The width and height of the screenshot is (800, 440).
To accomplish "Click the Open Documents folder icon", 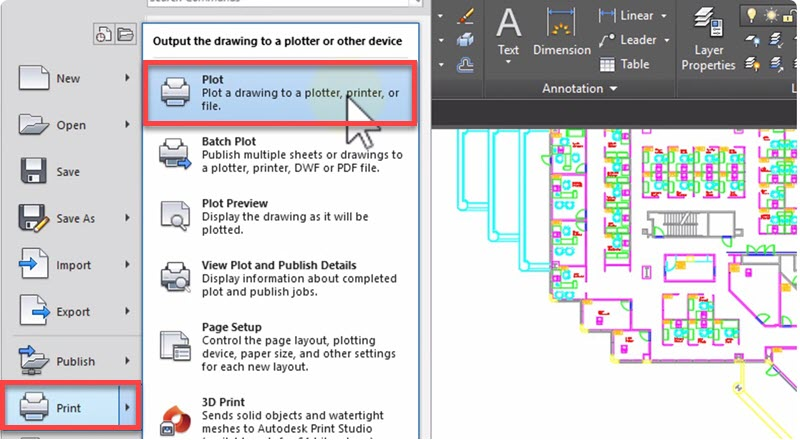I will click(x=125, y=36).
